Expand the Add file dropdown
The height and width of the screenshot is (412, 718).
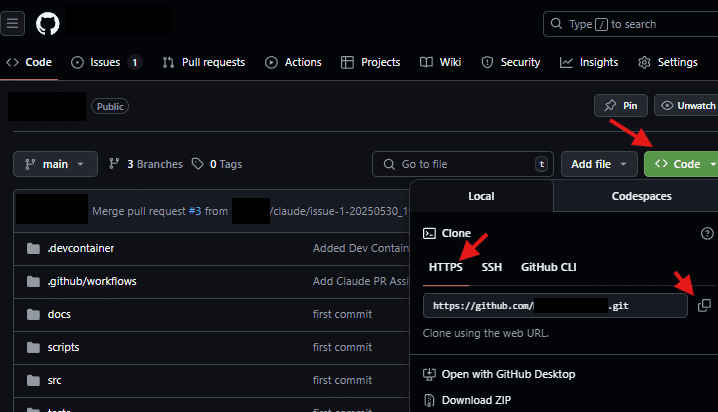[x=599, y=164]
